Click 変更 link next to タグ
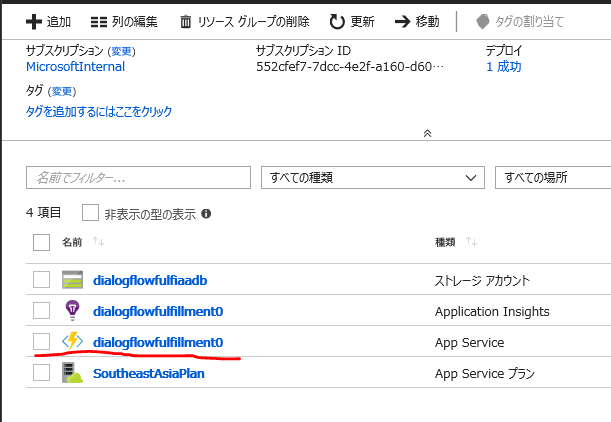611x422 pixels. pos(62,92)
